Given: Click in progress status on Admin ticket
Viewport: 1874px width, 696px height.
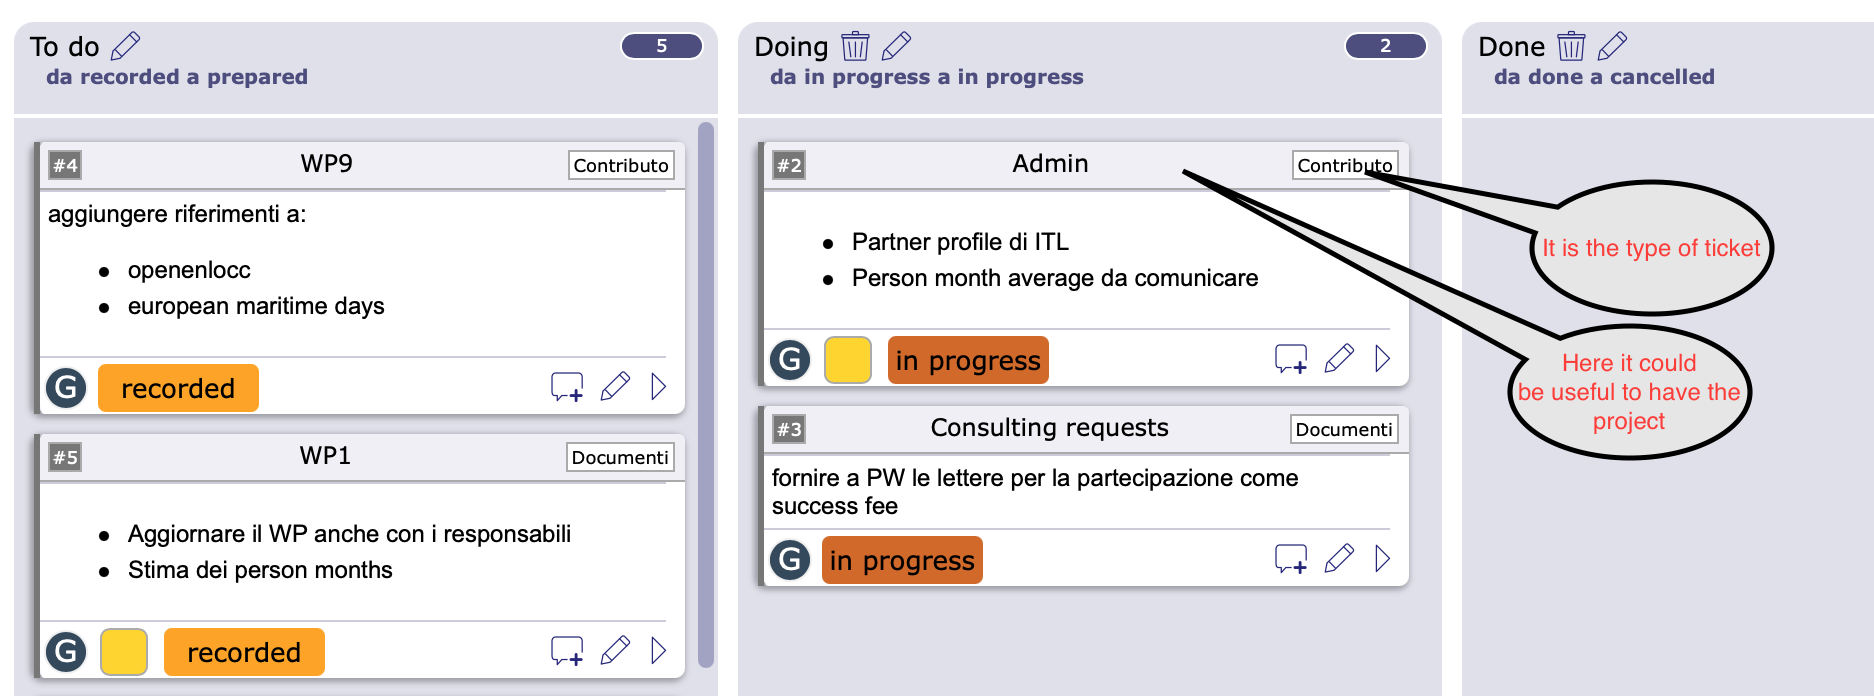Looking at the screenshot, I should (967, 360).
